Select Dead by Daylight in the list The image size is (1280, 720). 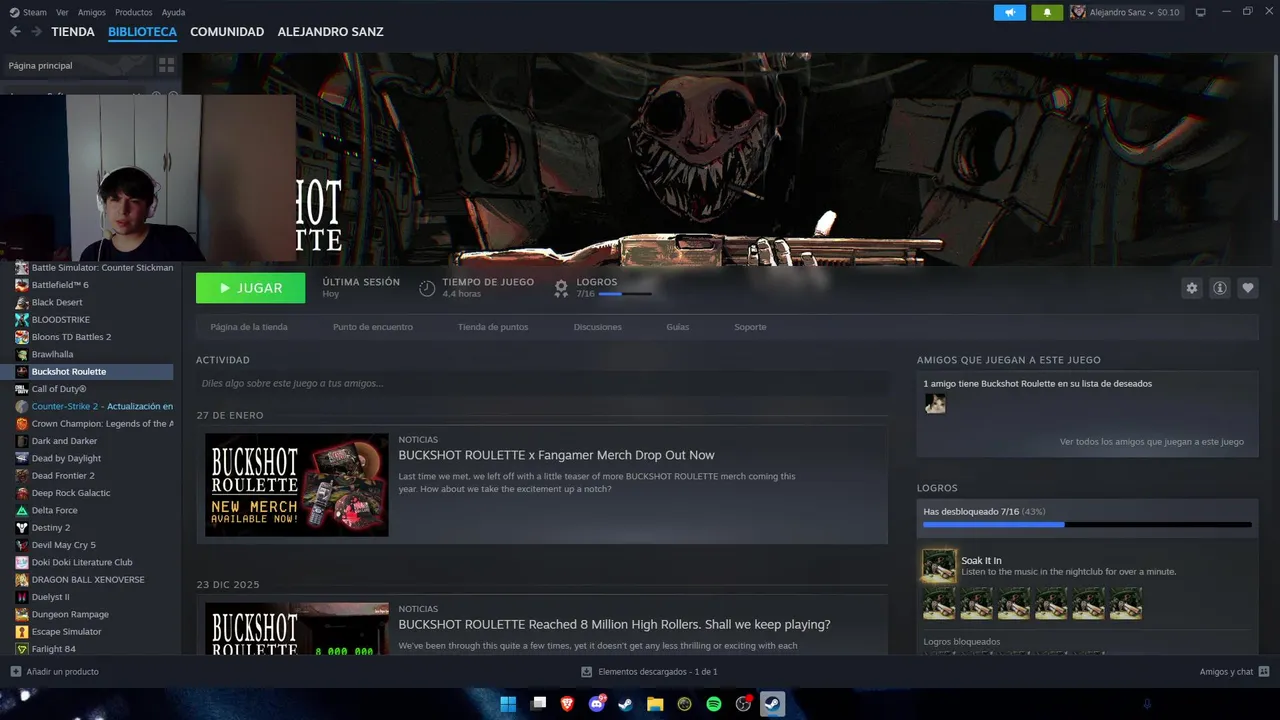[x=66, y=458]
